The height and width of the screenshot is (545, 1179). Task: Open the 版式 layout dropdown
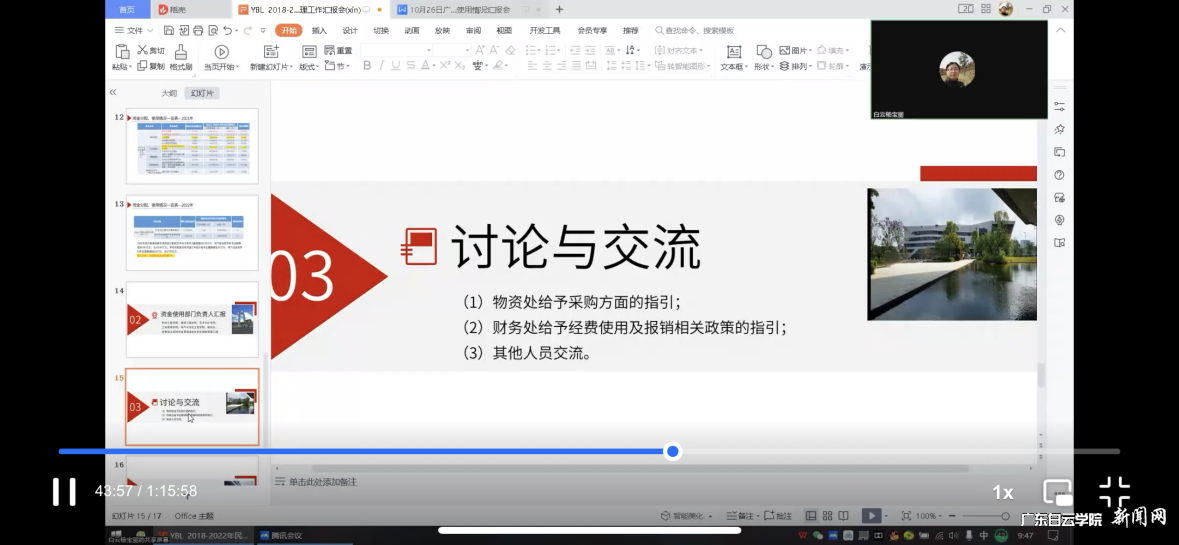point(309,66)
